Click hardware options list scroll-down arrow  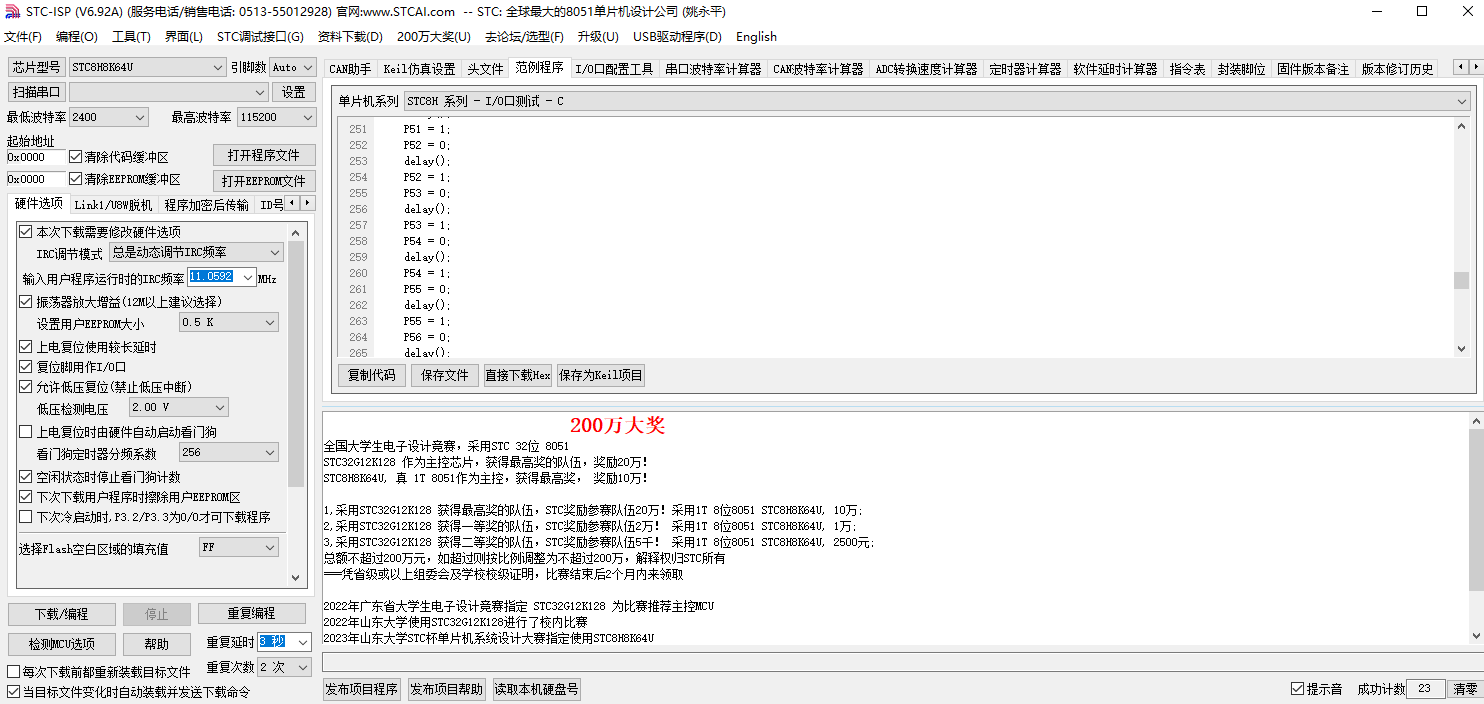point(296,577)
